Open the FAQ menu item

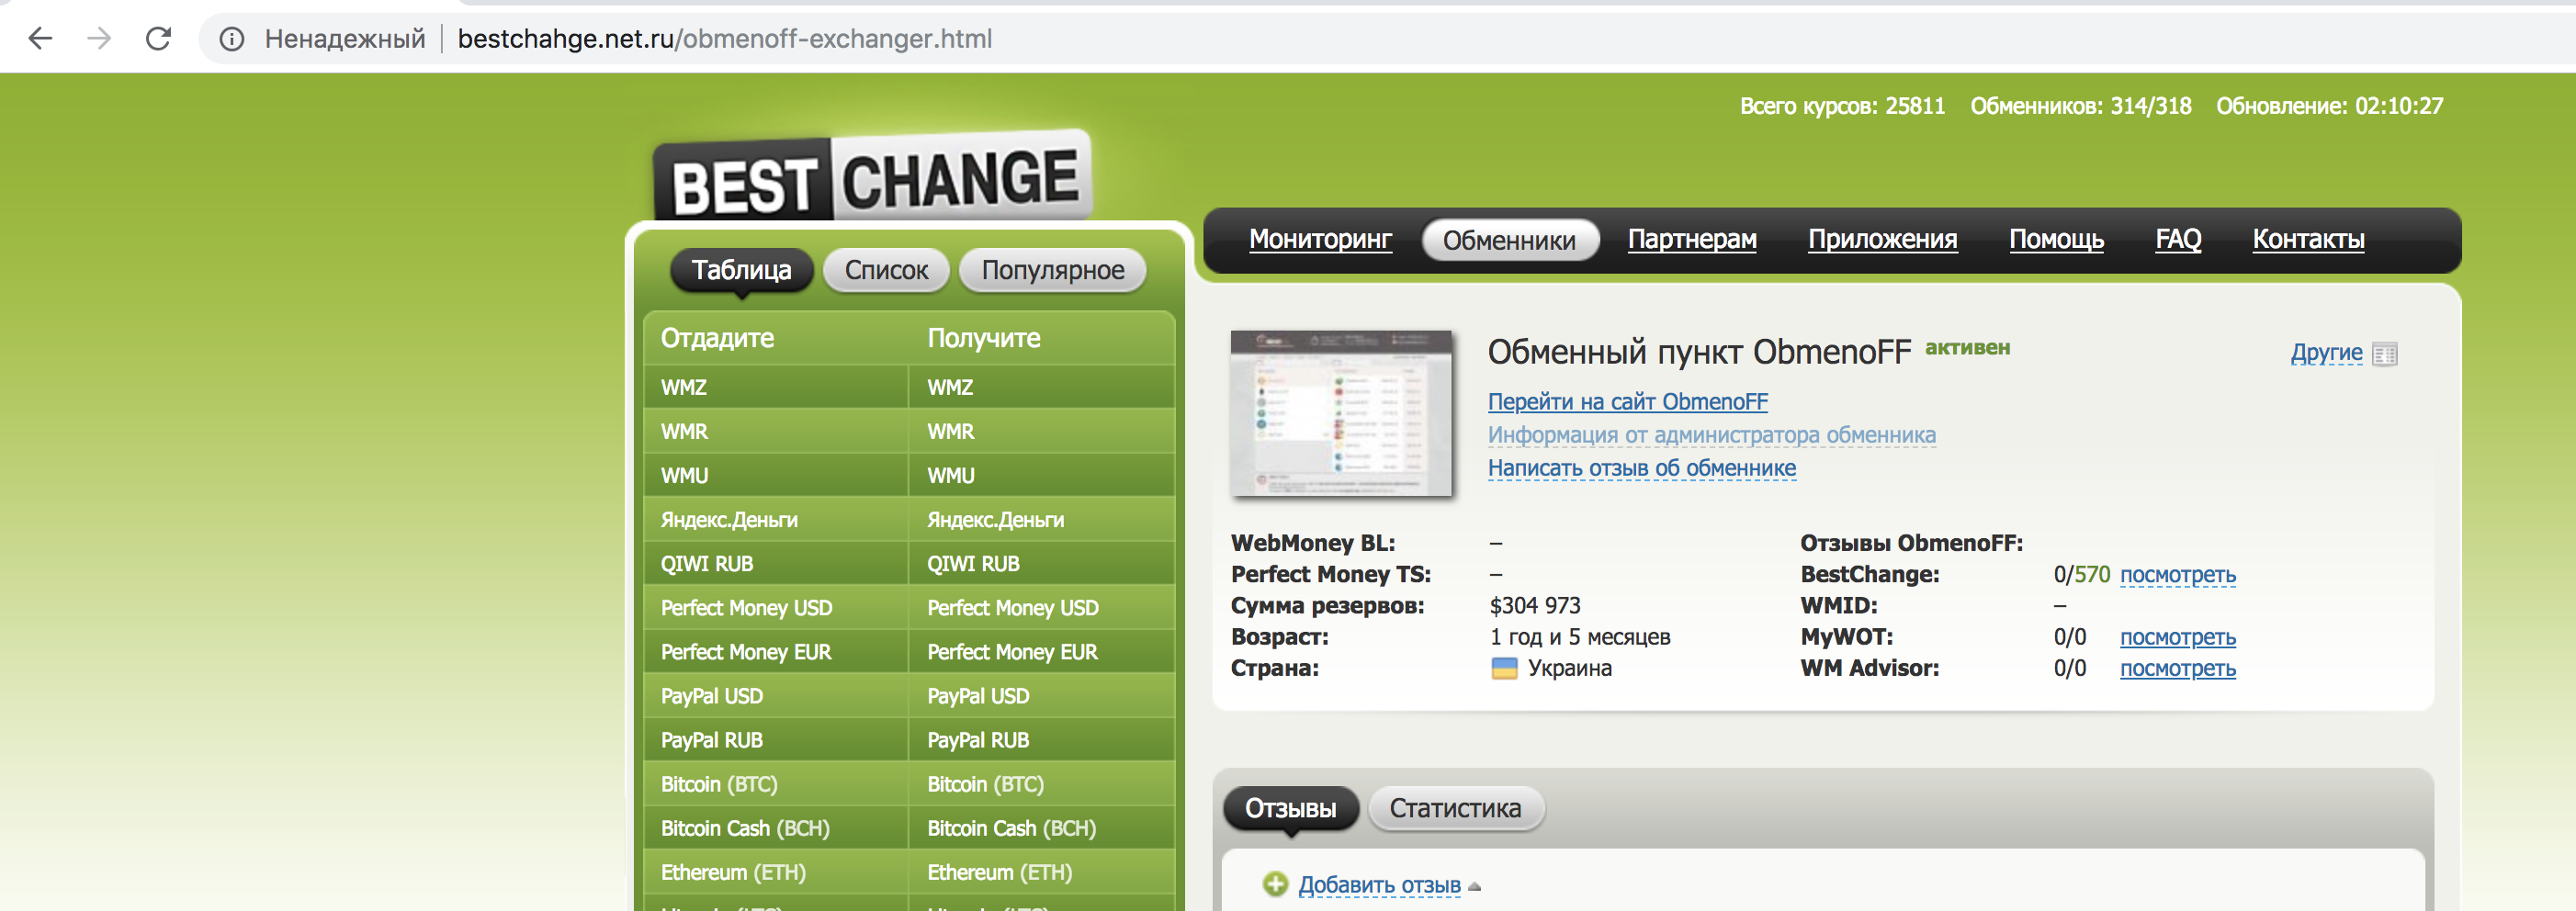click(x=2178, y=239)
